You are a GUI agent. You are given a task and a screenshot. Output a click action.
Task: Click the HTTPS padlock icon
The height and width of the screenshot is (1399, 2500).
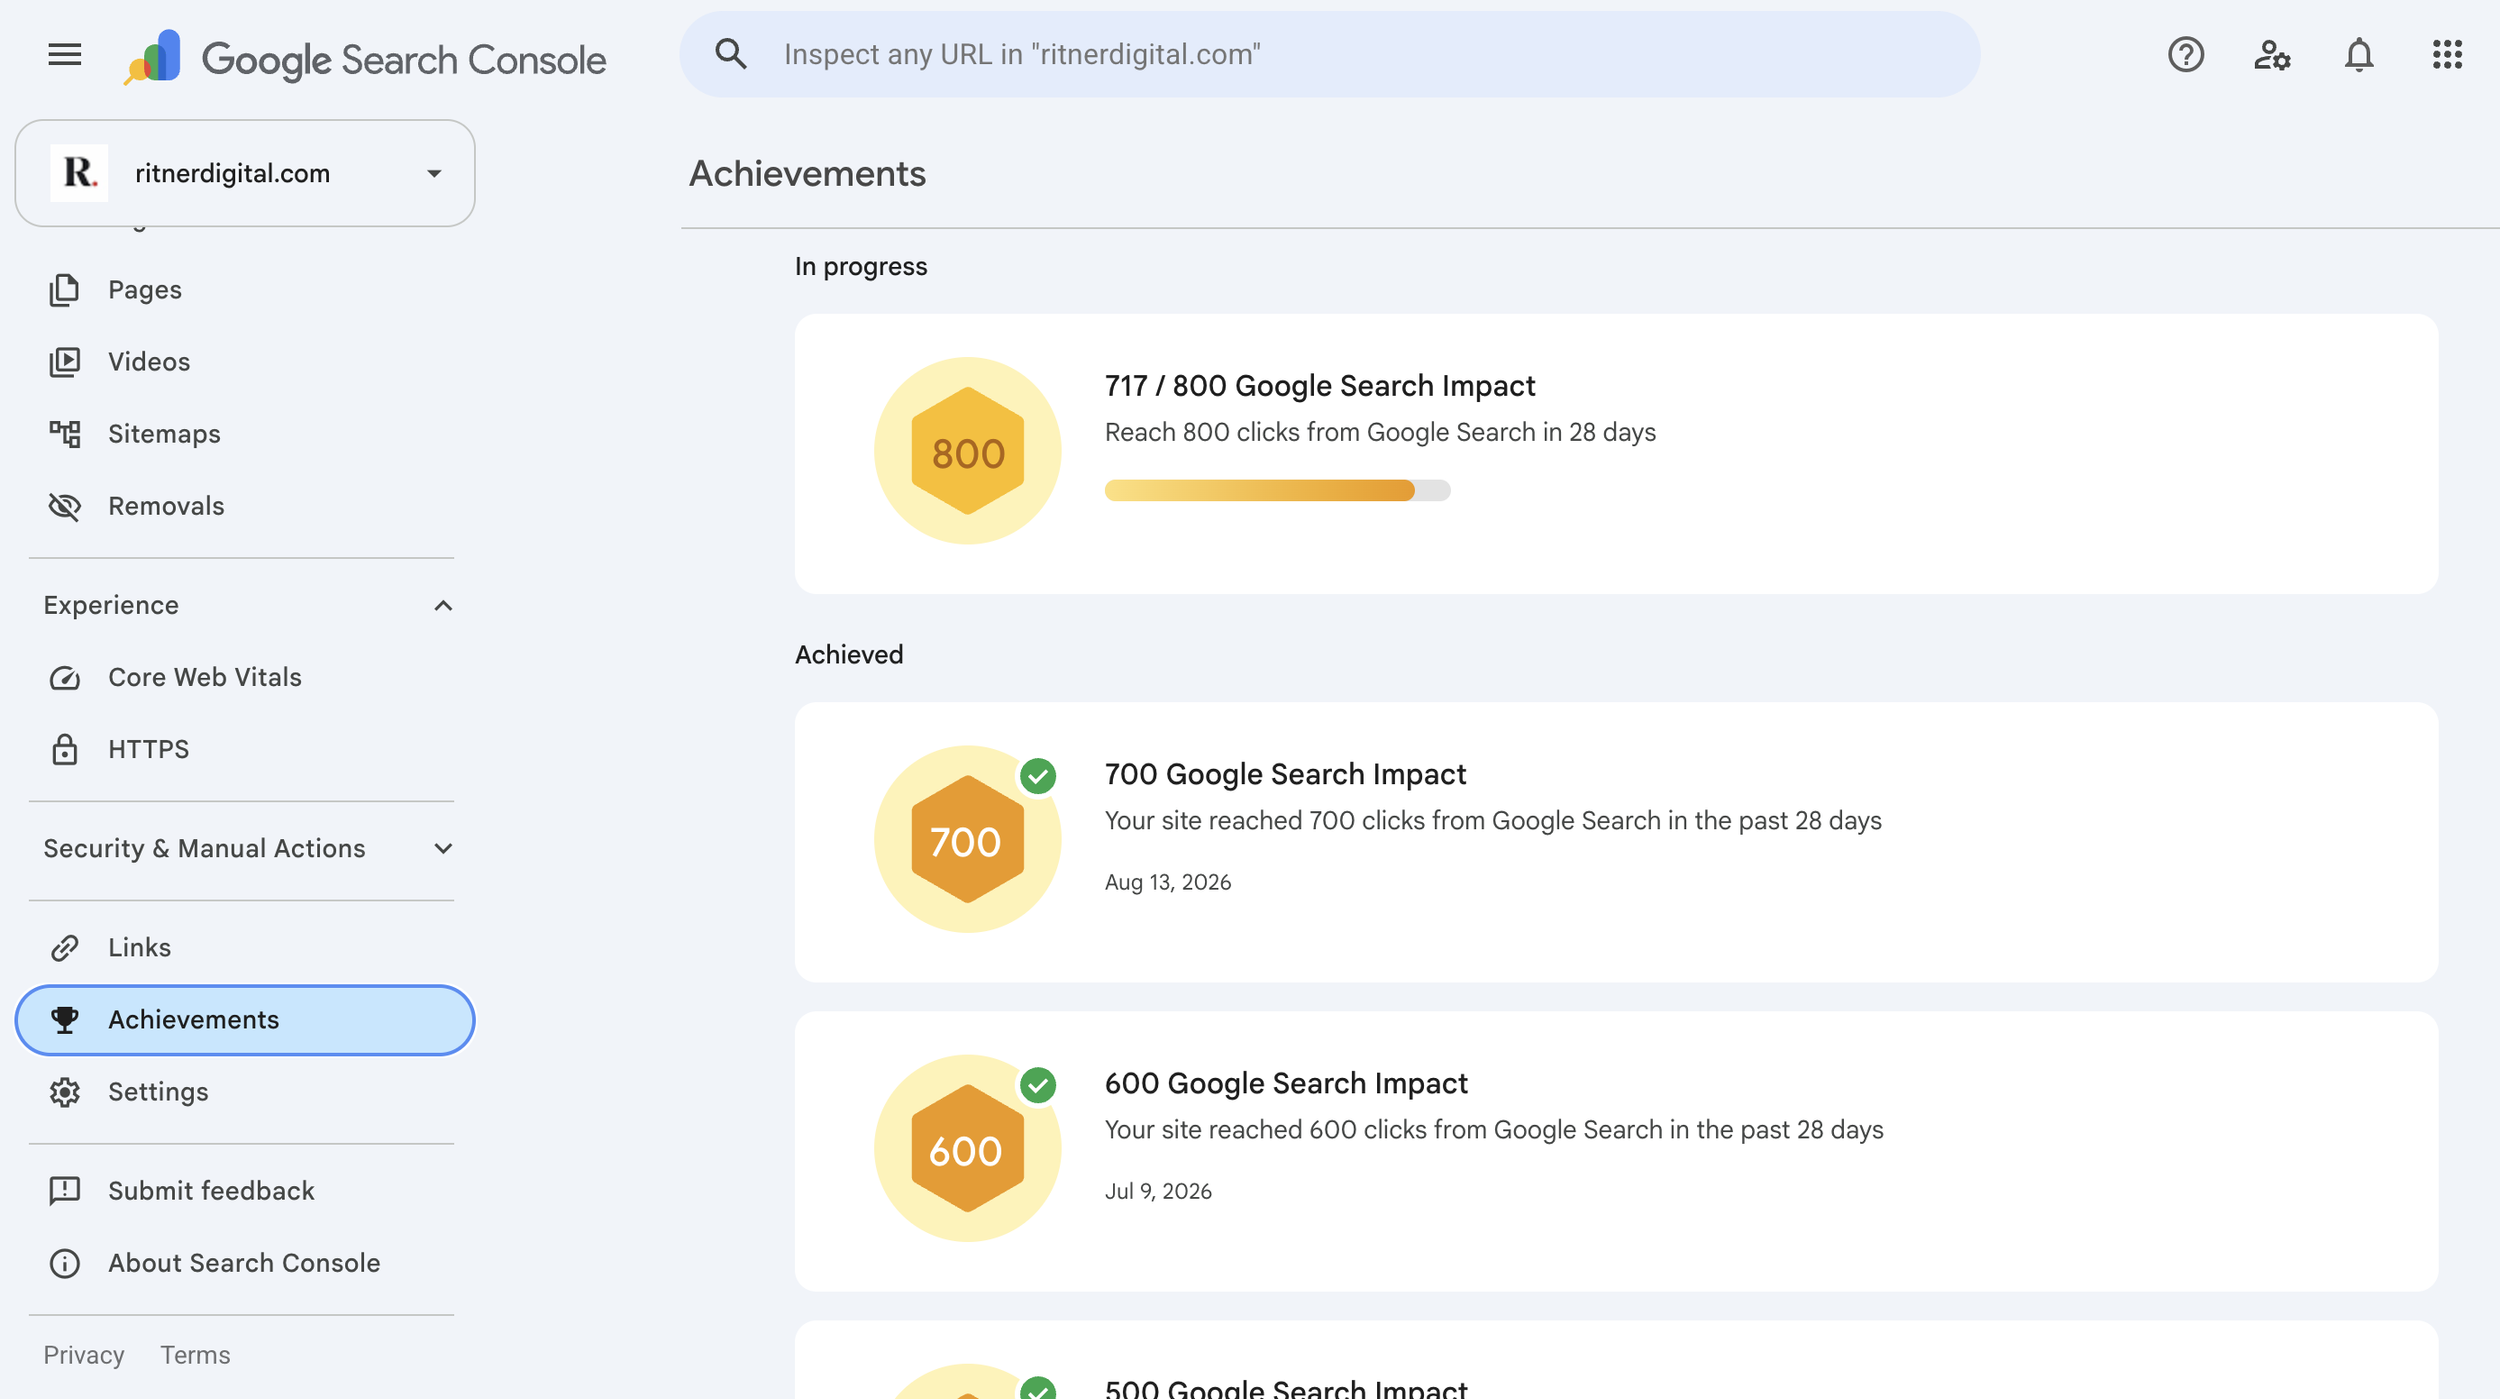click(x=65, y=749)
